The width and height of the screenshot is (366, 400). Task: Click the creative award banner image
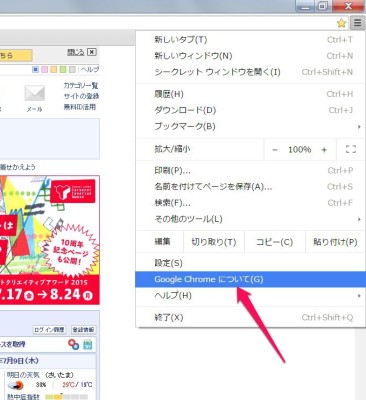[x=50, y=240]
